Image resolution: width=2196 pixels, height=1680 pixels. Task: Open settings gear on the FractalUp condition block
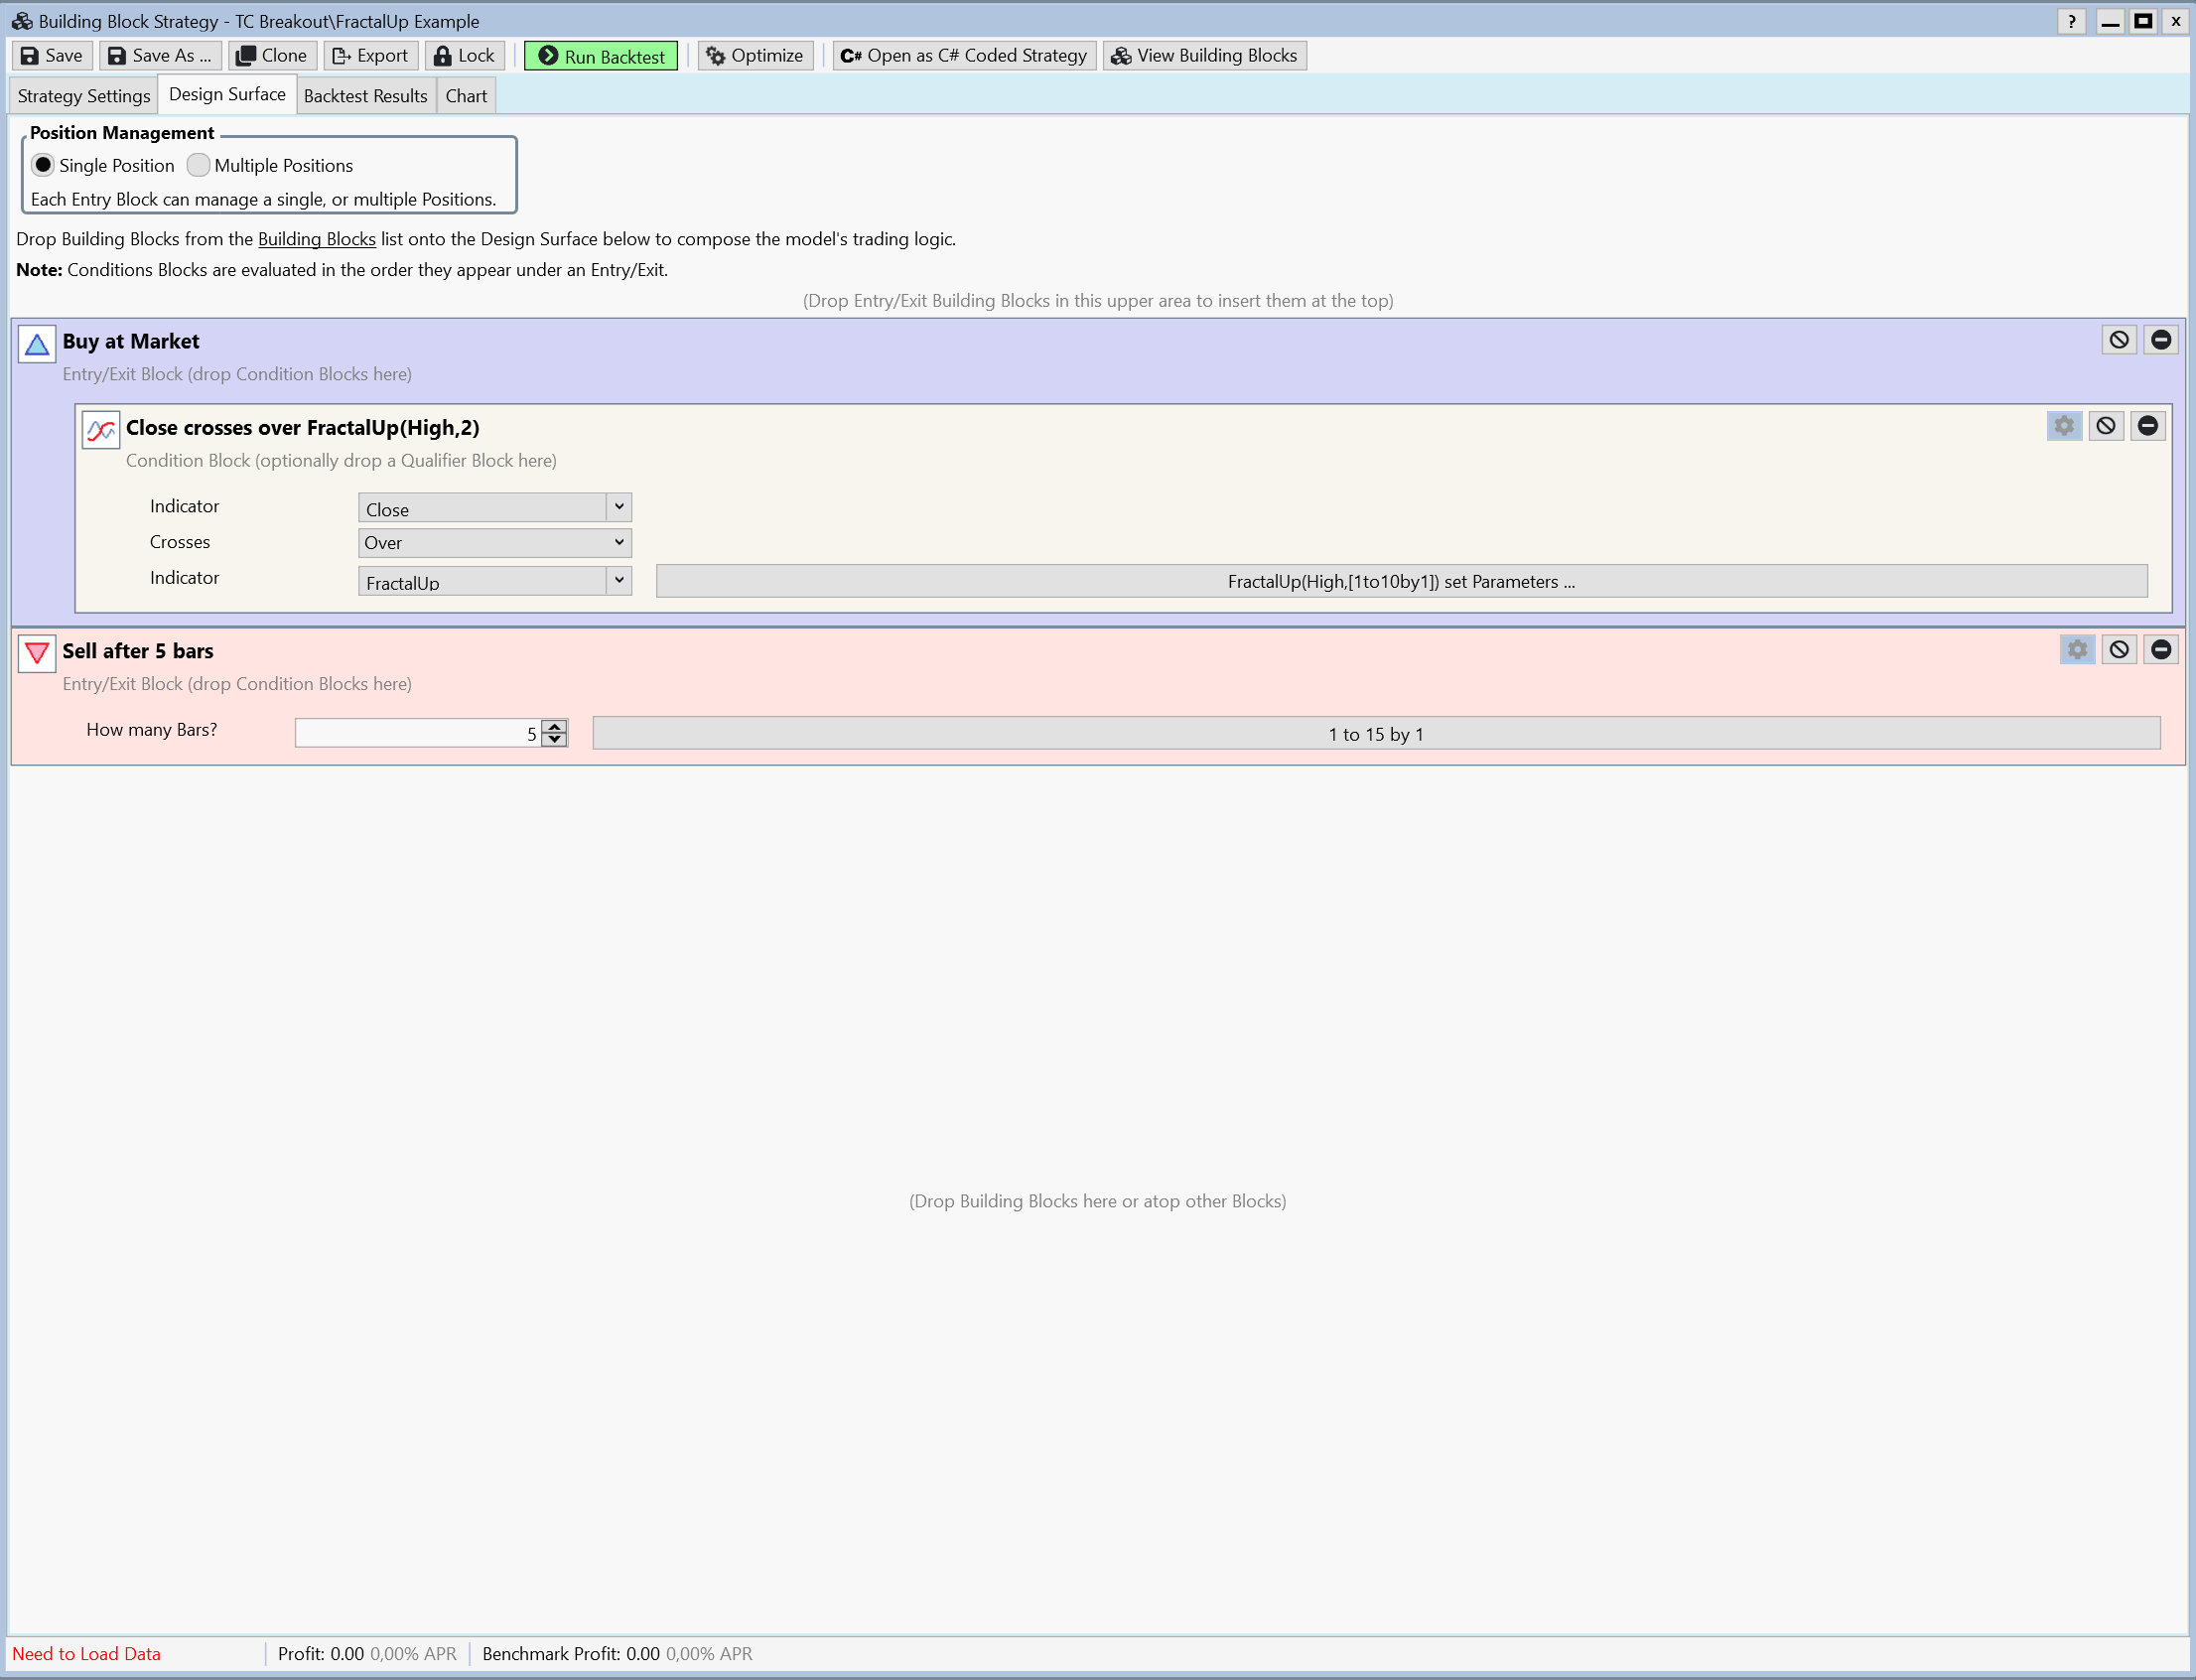(2065, 425)
